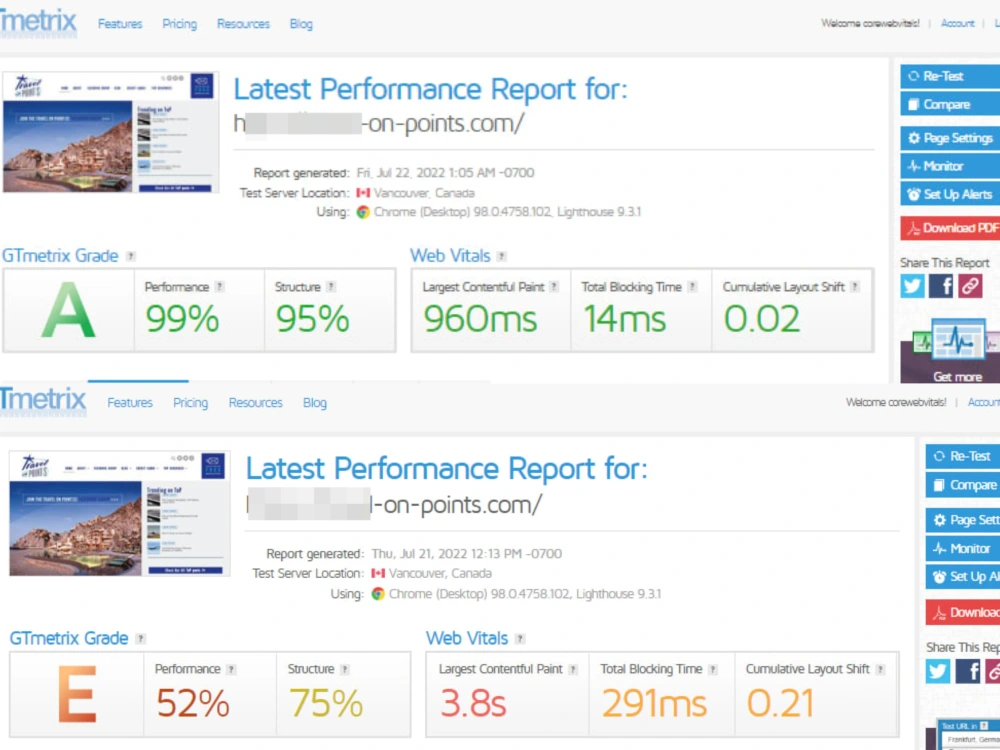This screenshot has height=750, width=1000.
Task: Click the bottom report's on-points.com URL
Action: [393, 504]
